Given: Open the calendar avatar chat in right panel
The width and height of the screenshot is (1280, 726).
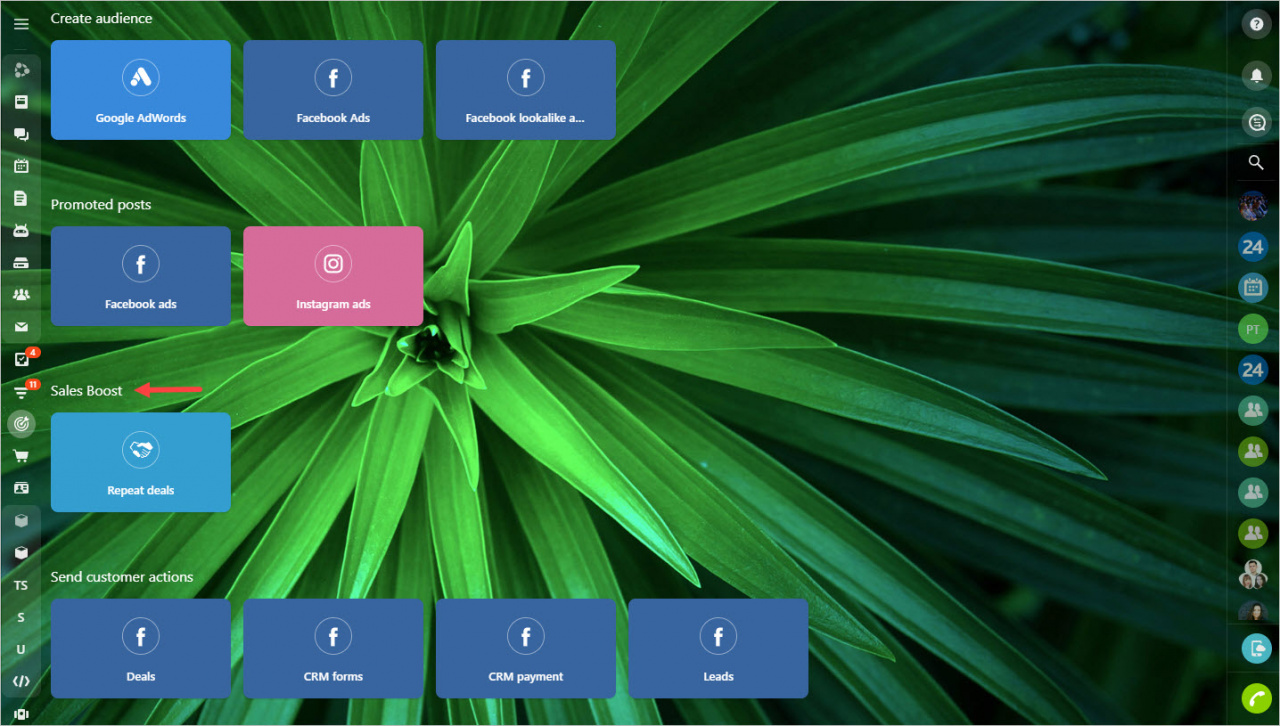Looking at the screenshot, I should pyautogui.click(x=1253, y=288).
